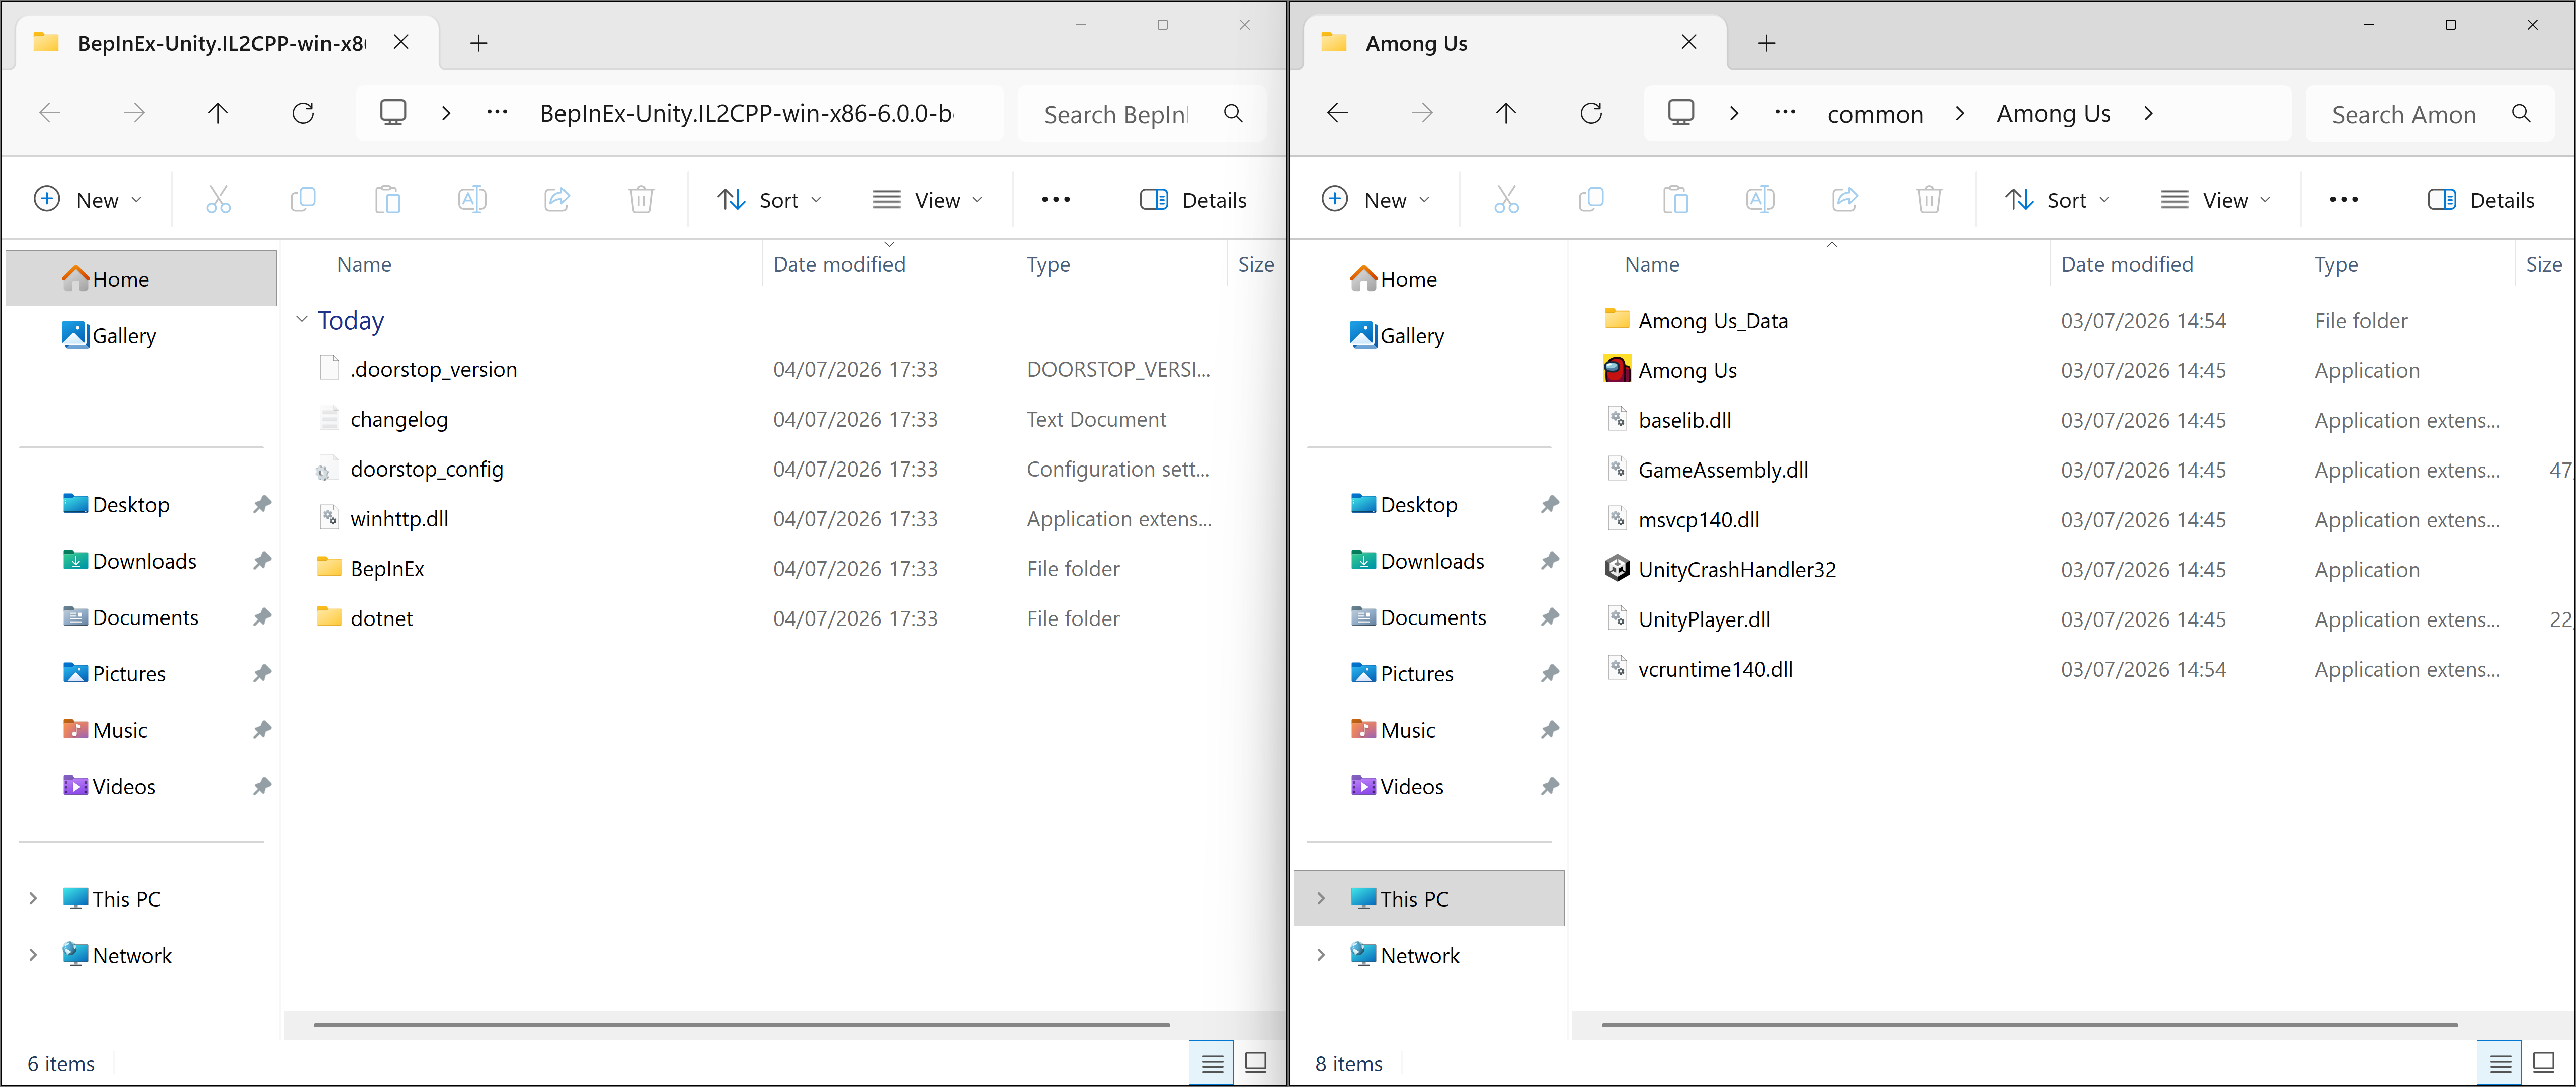Click search magnifier in BepInEx window
This screenshot has width=2576, height=1087.
tap(1234, 114)
